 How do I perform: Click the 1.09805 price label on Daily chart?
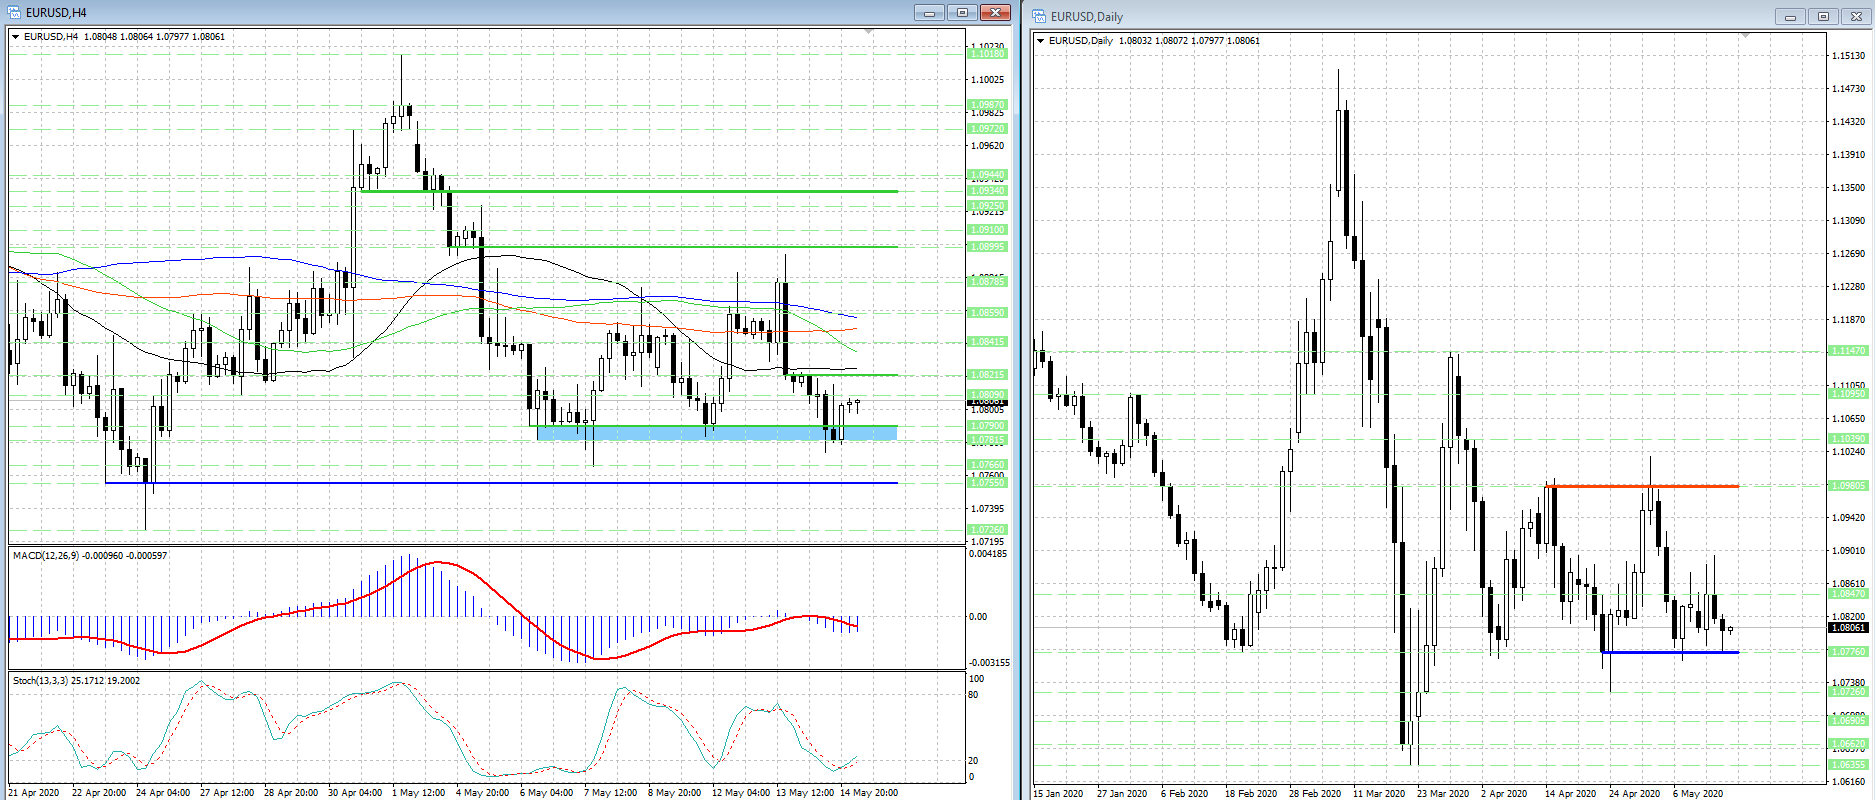1847,486
